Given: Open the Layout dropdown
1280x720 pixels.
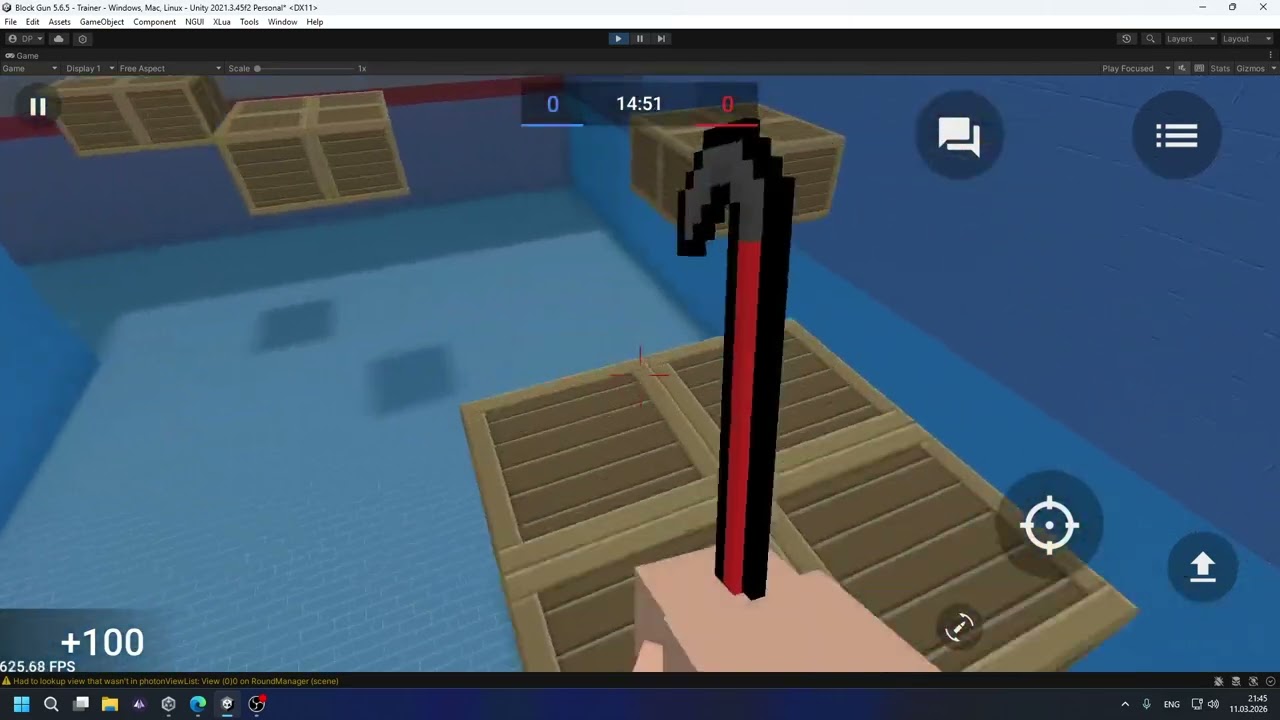Looking at the screenshot, I should pyautogui.click(x=1247, y=39).
